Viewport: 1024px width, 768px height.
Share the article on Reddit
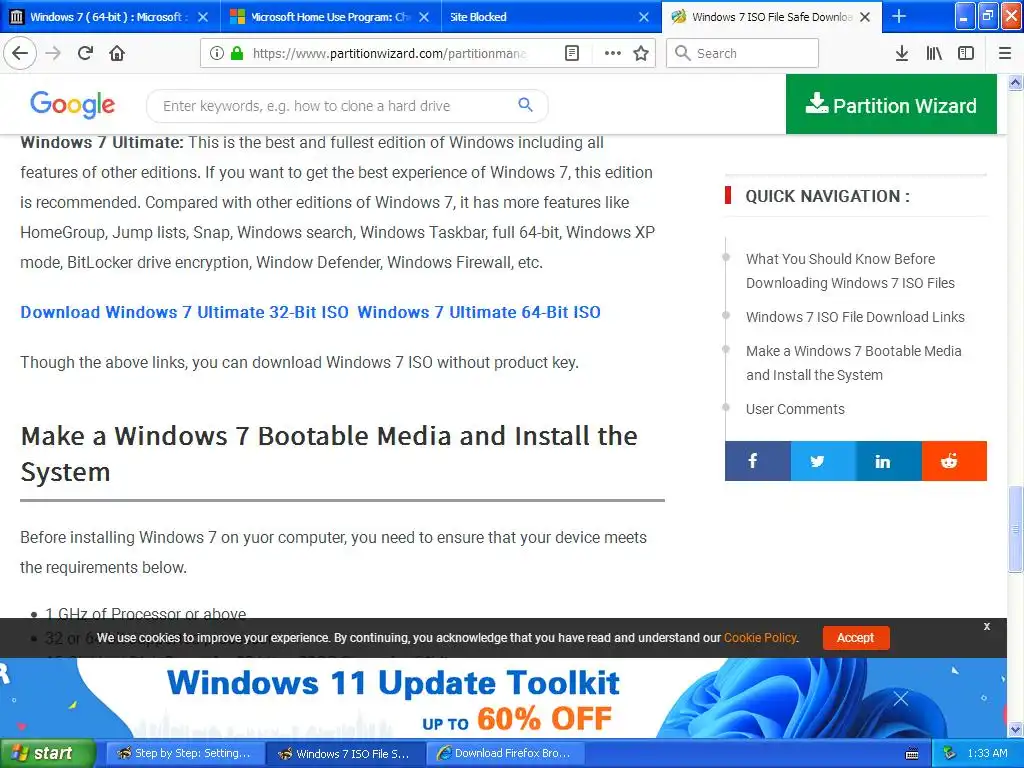954,461
